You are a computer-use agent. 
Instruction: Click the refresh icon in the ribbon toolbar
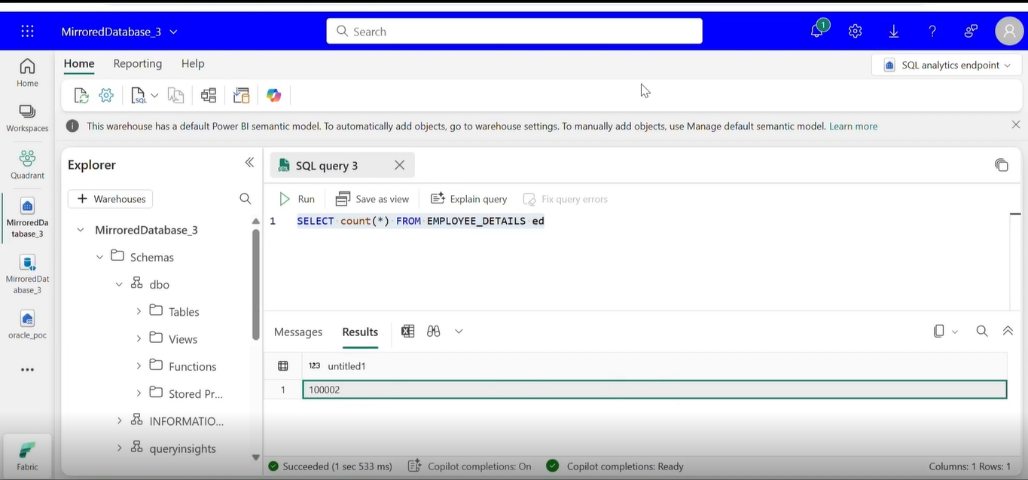tap(81, 96)
